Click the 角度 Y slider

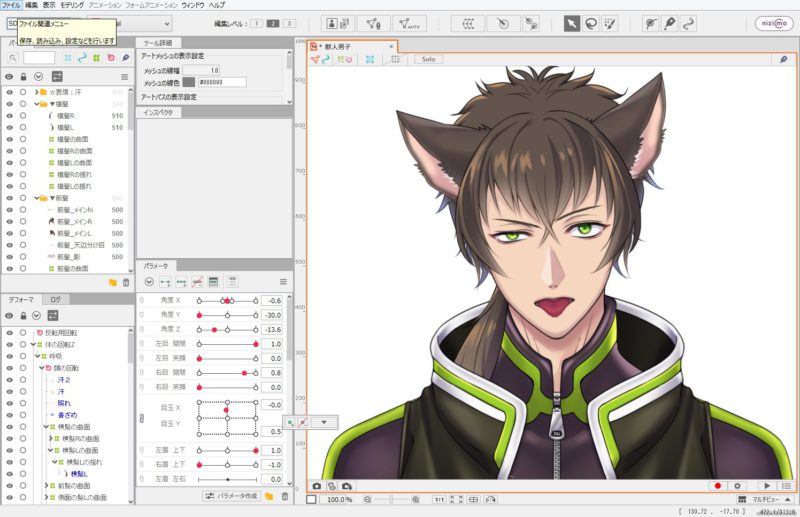tap(228, 315)
